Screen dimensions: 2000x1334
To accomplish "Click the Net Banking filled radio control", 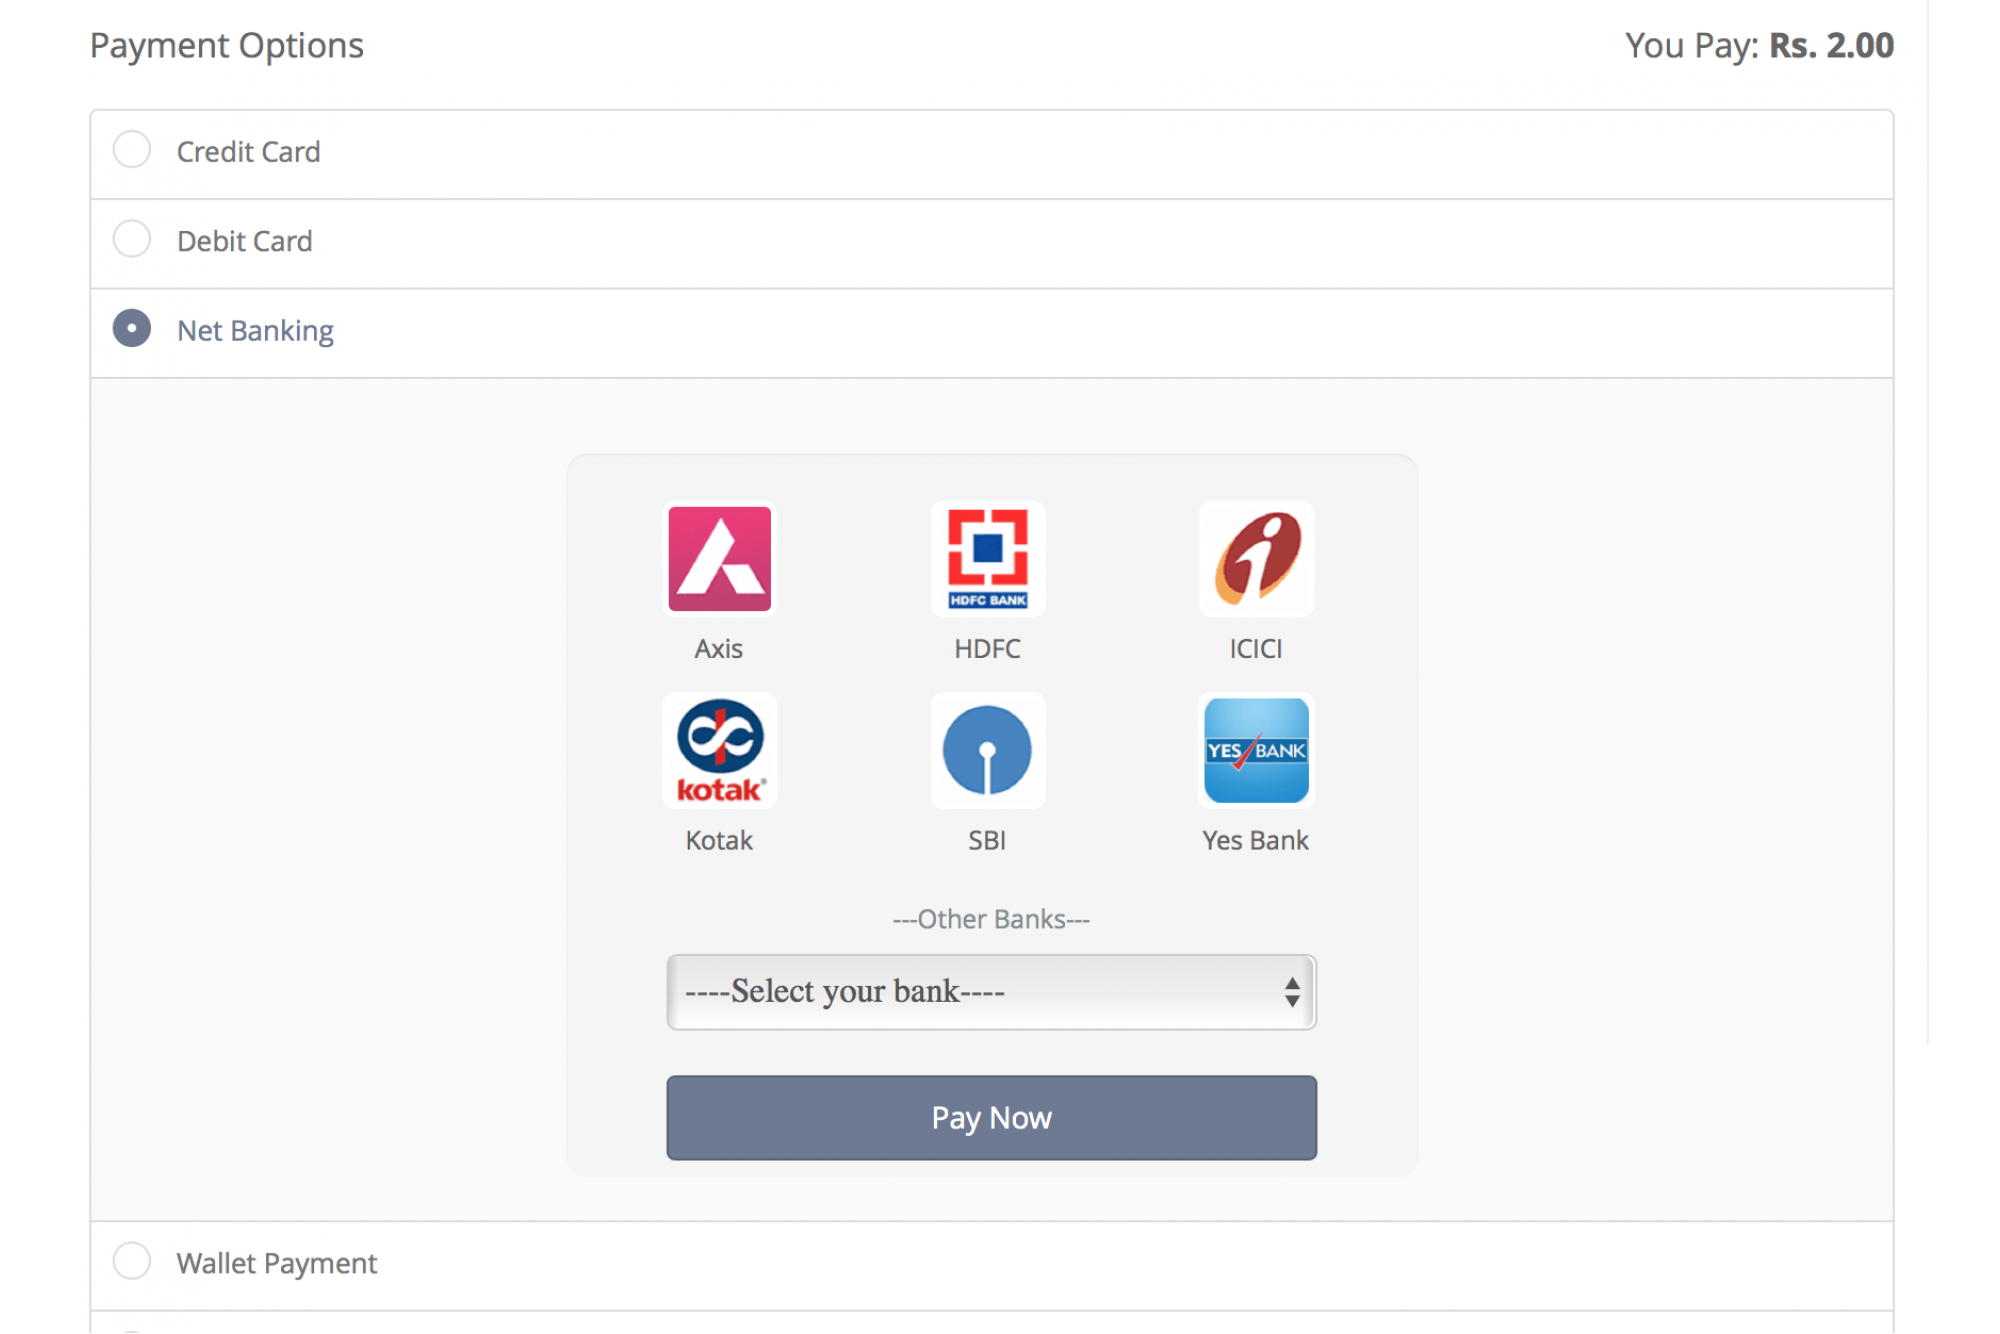I will tap(131, 328).
